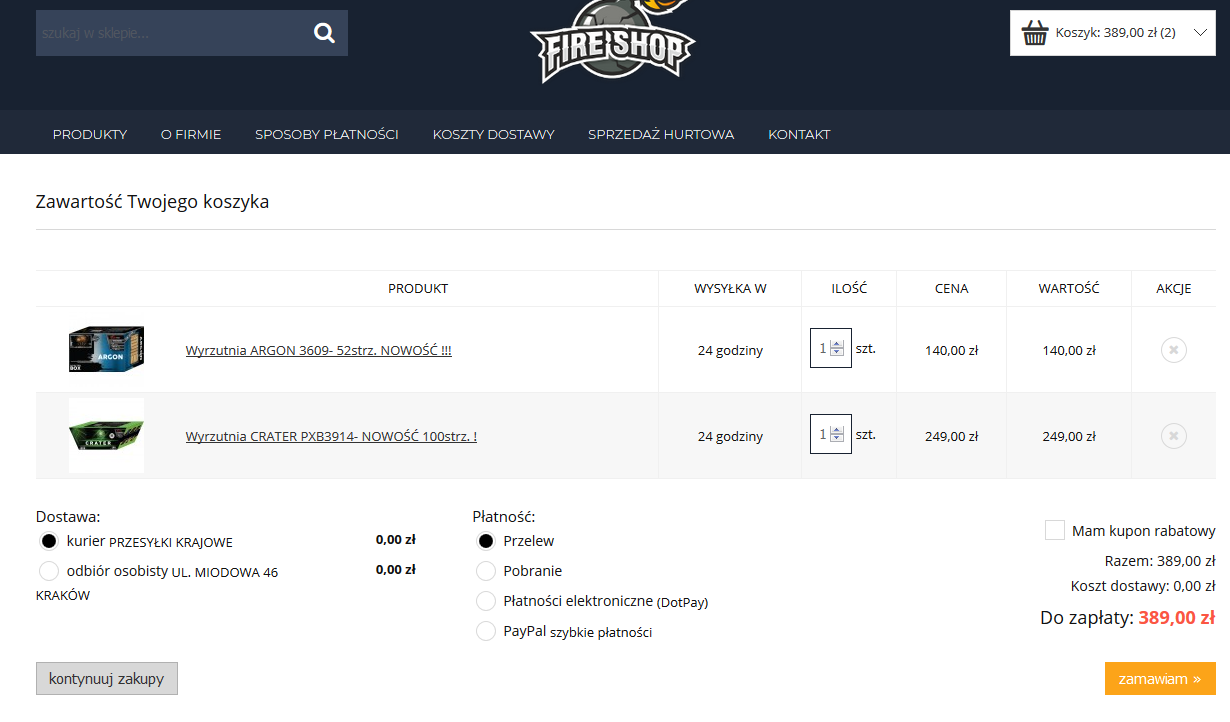Click the zamawiam order button
Viewport: 1230px width, 722px height.
tap(1160, 678)
